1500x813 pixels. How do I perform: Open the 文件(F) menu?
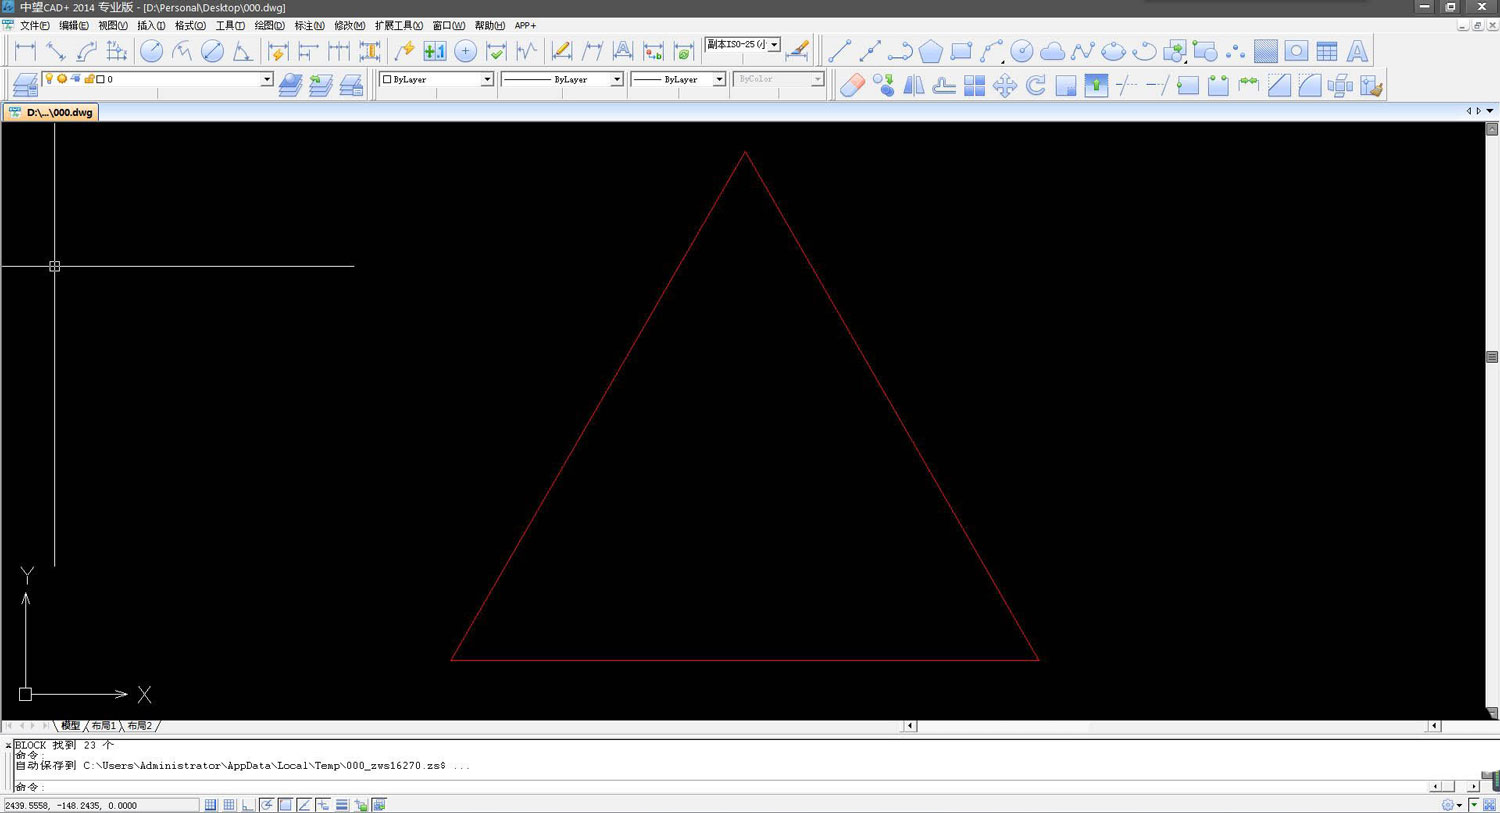[34, 25]
